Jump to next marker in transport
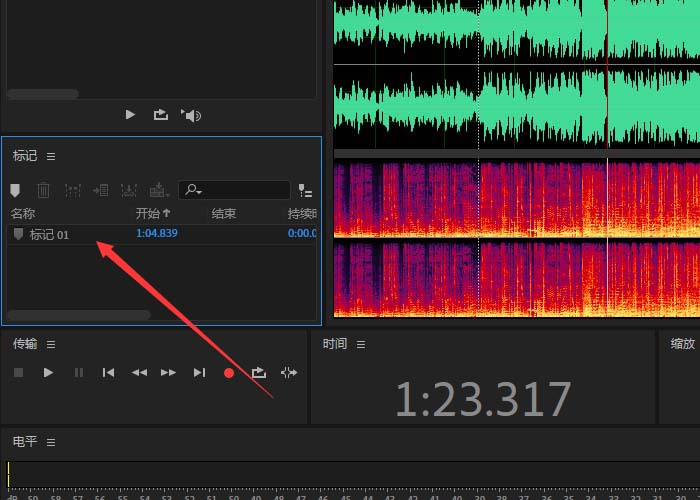This screenshot has width=700, height=500. [x=199, y=372]
